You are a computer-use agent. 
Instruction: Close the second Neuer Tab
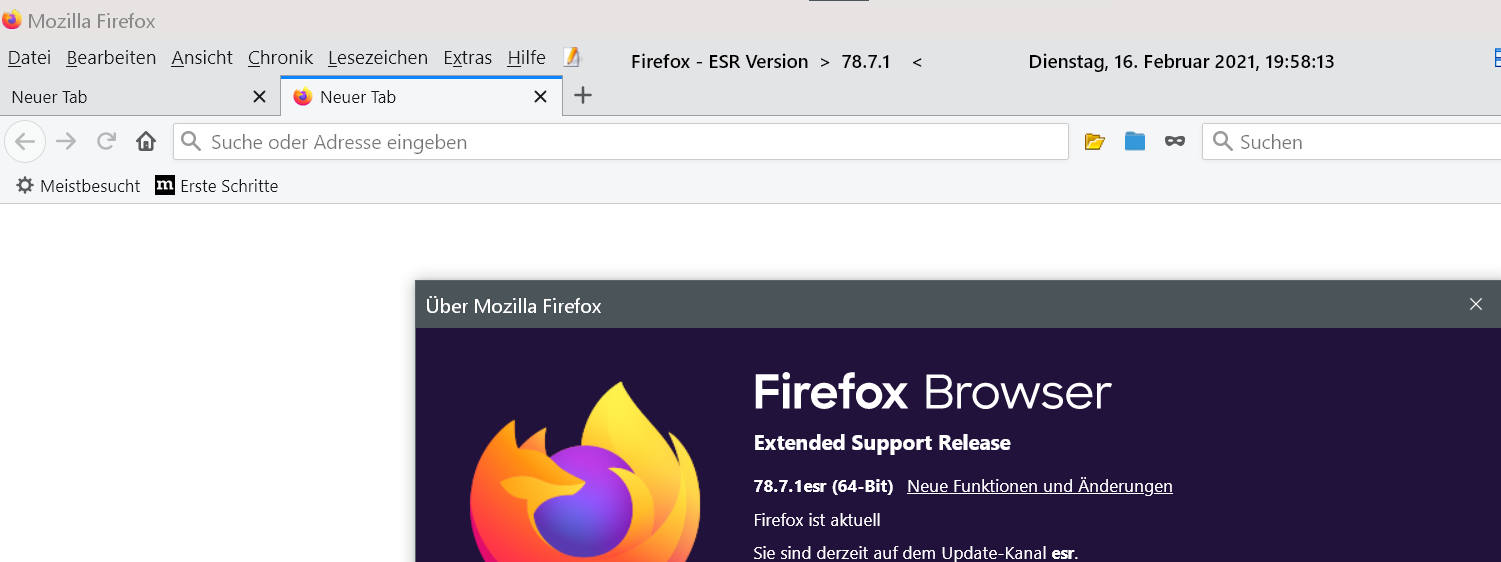click(540, 97)
